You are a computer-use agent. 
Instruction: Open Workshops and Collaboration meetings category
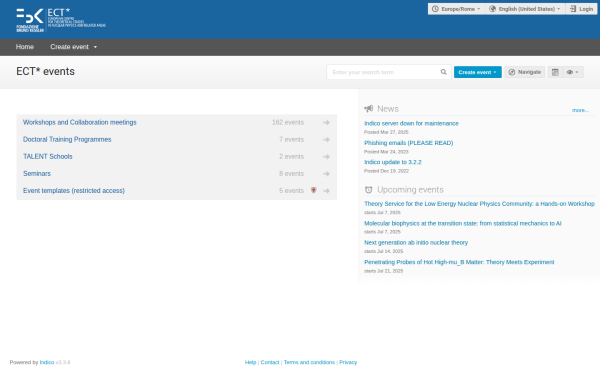[80, 122]
